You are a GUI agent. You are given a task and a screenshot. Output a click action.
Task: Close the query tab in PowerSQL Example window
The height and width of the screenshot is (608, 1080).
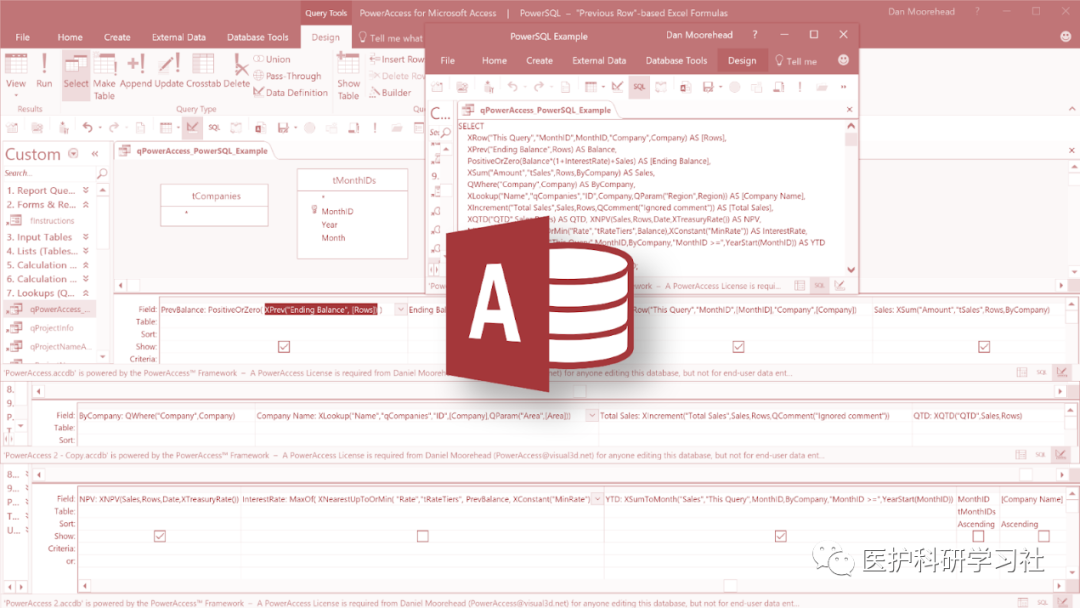(x=849, y=109)
